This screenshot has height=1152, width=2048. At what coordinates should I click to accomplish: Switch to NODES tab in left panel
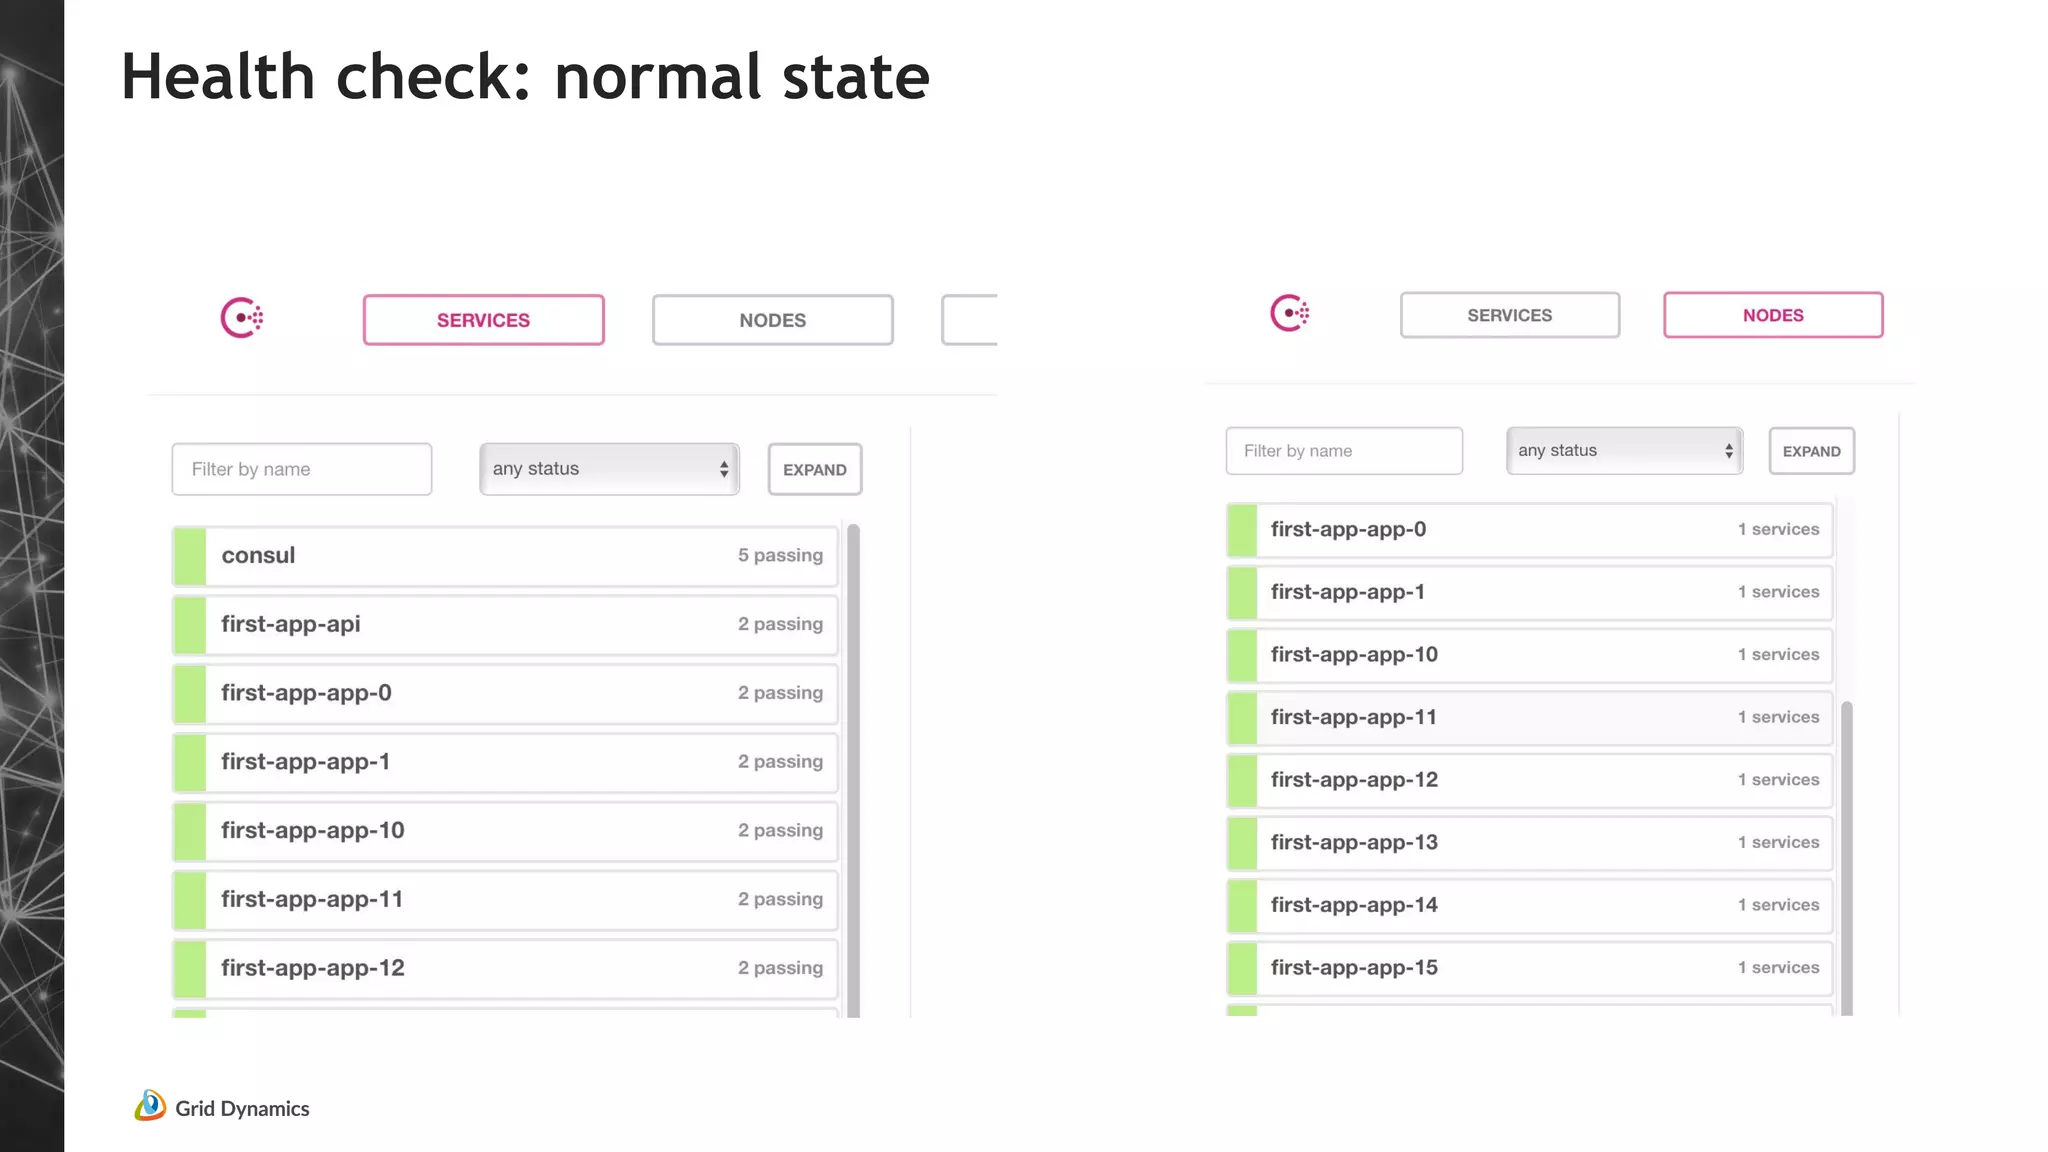click(772, 320)
